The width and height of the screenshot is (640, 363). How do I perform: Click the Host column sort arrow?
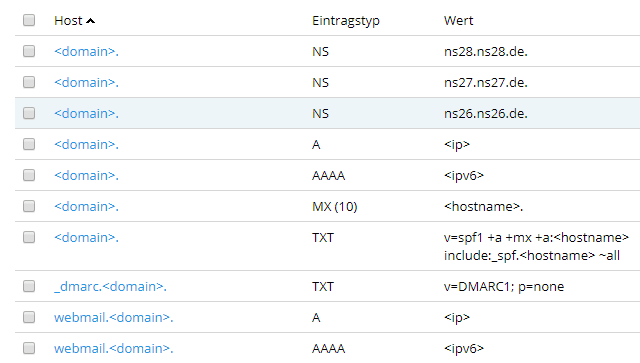(91, 21)
